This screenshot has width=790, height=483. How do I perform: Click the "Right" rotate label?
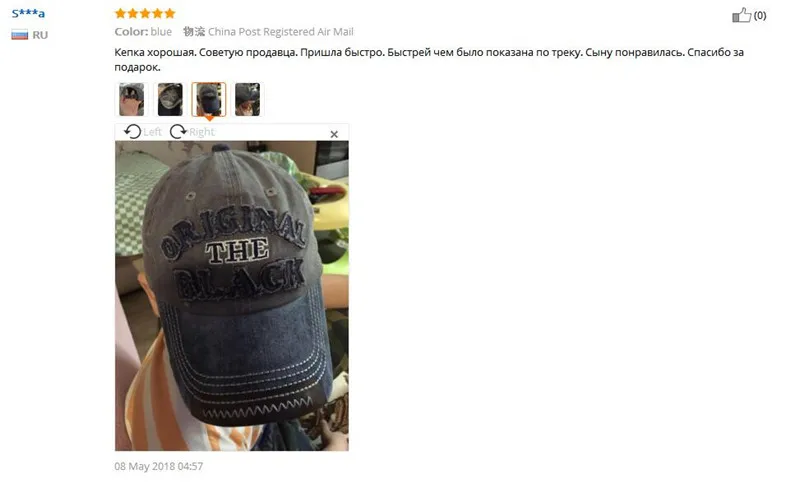pyautogui.click(x=202, y=132)
